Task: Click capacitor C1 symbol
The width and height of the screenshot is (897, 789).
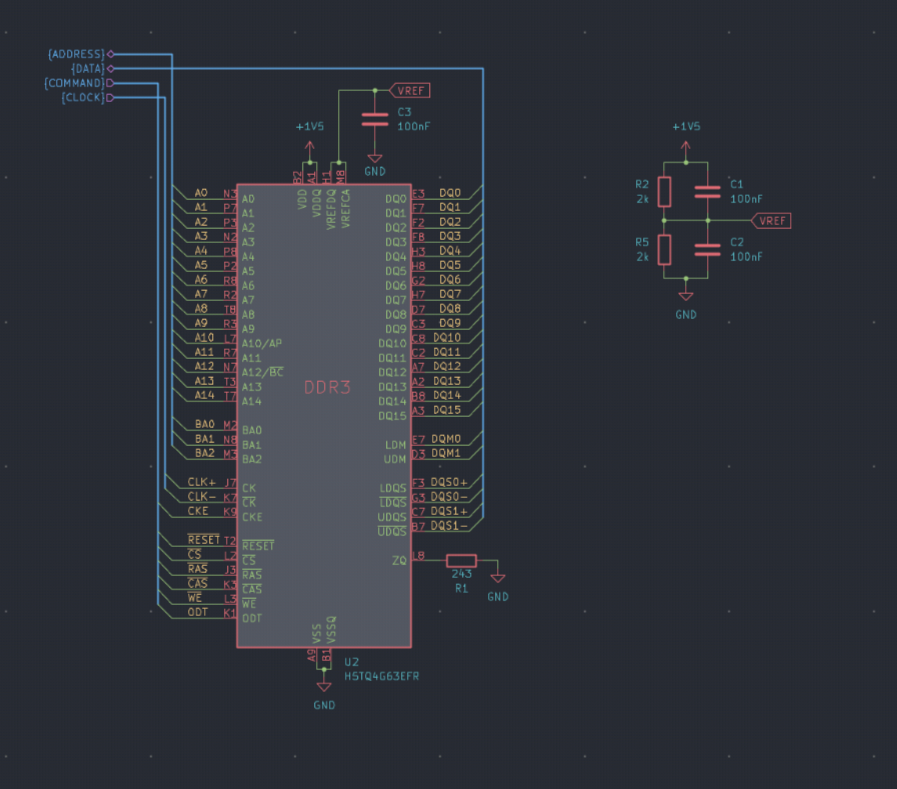Action: point(708,191)
